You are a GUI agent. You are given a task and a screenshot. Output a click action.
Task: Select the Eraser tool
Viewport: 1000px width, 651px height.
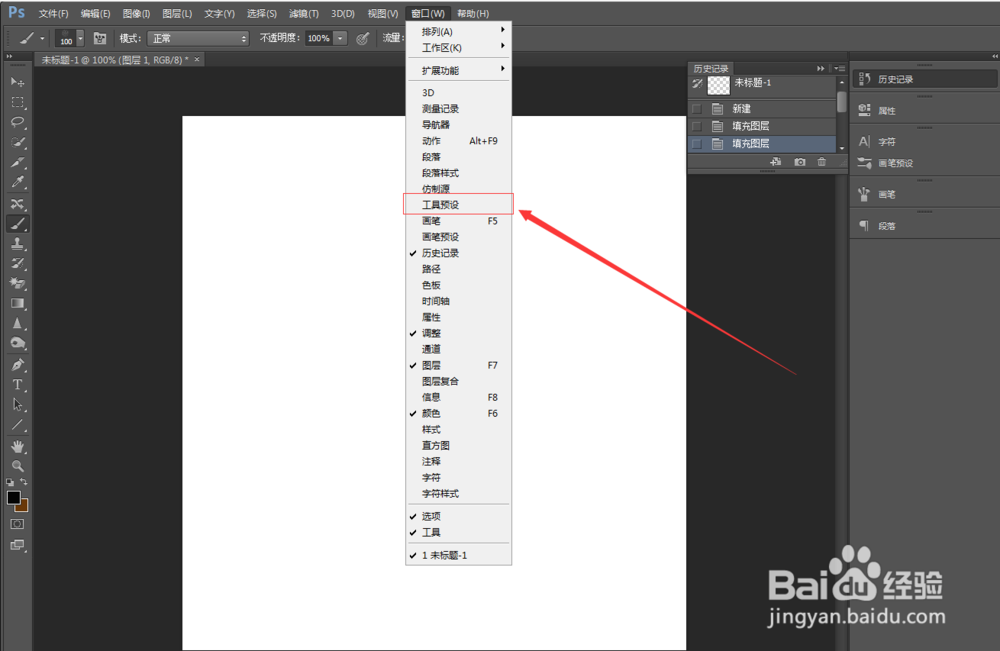[x=17, y=283]
